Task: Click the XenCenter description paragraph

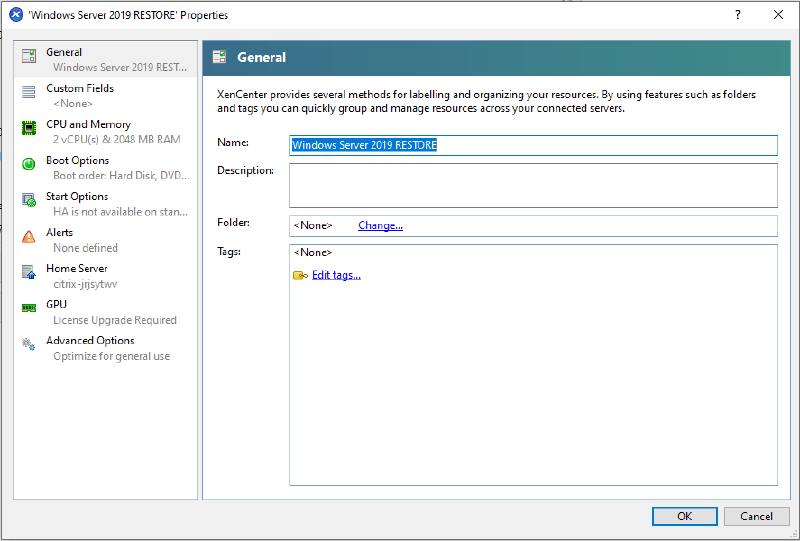Action: click(486, 102)
